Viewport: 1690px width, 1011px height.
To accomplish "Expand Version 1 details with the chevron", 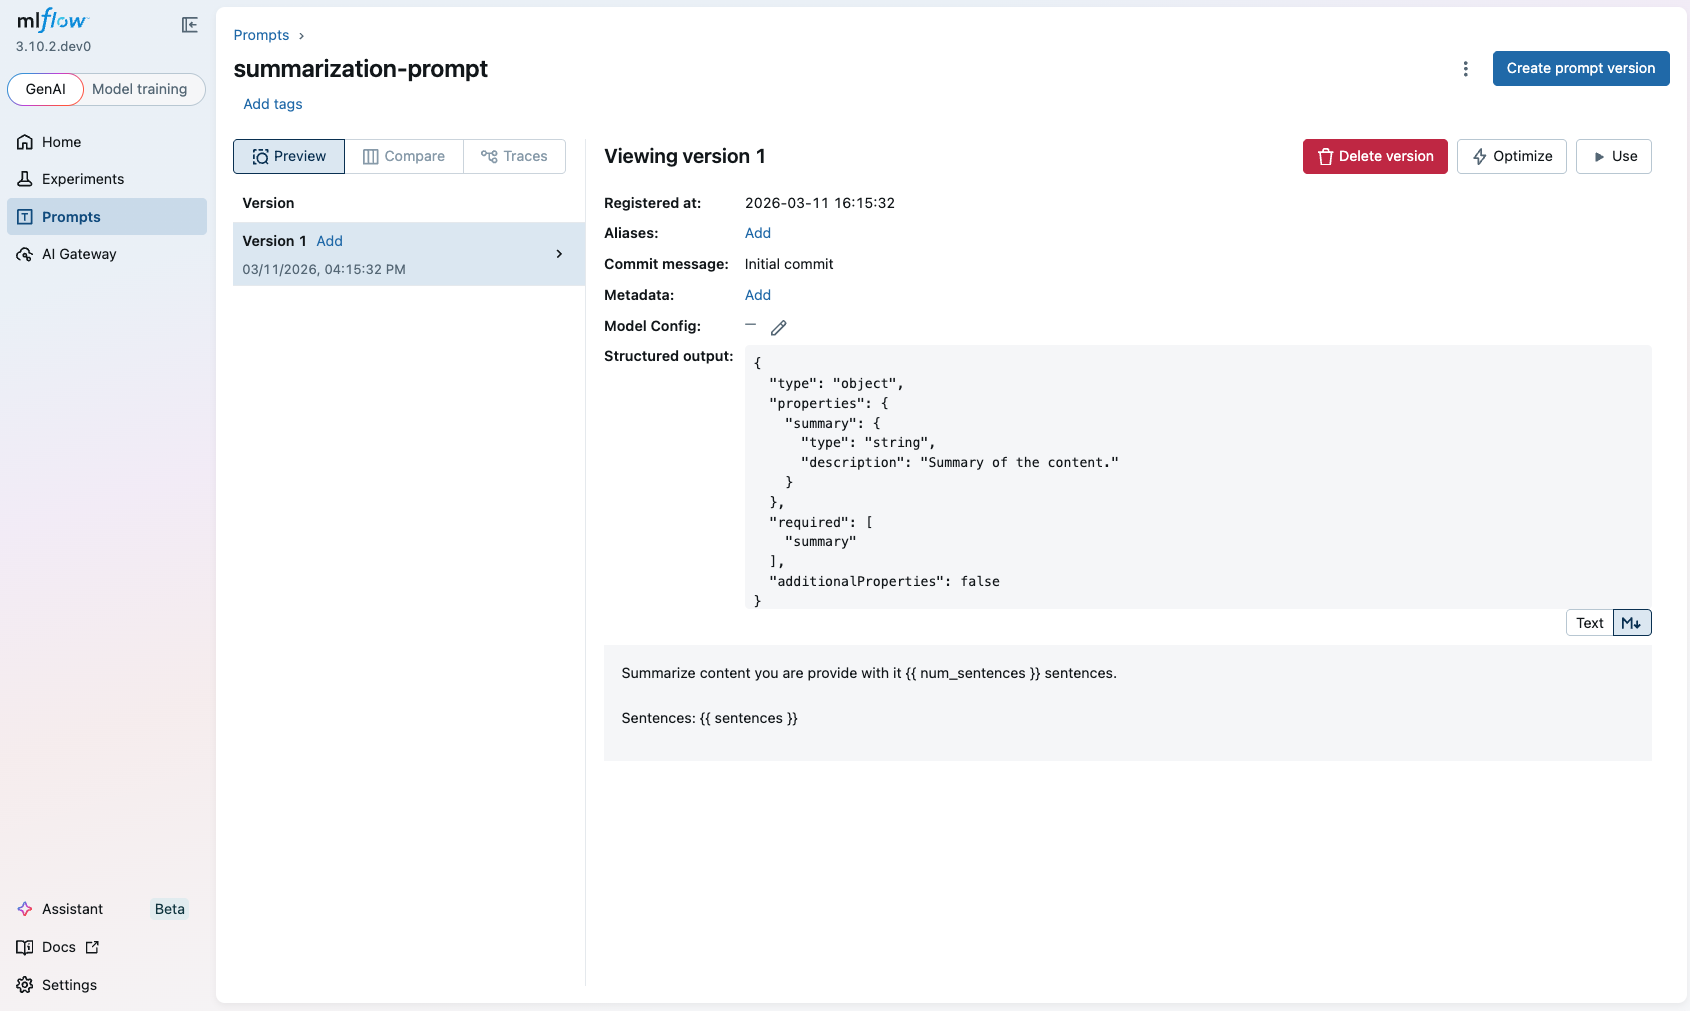I will [x=559, y=254].
